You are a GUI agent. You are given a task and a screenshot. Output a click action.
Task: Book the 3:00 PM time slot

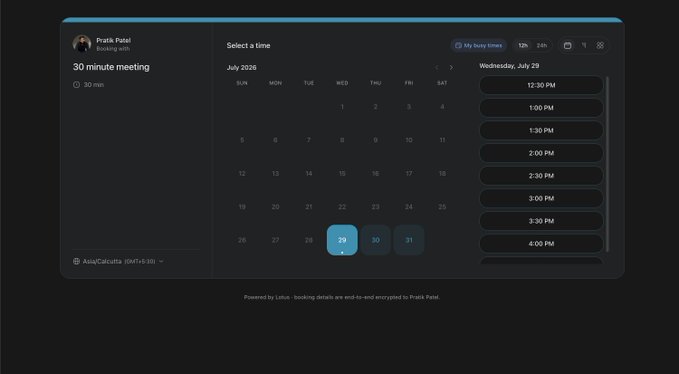tap(541, 198)
